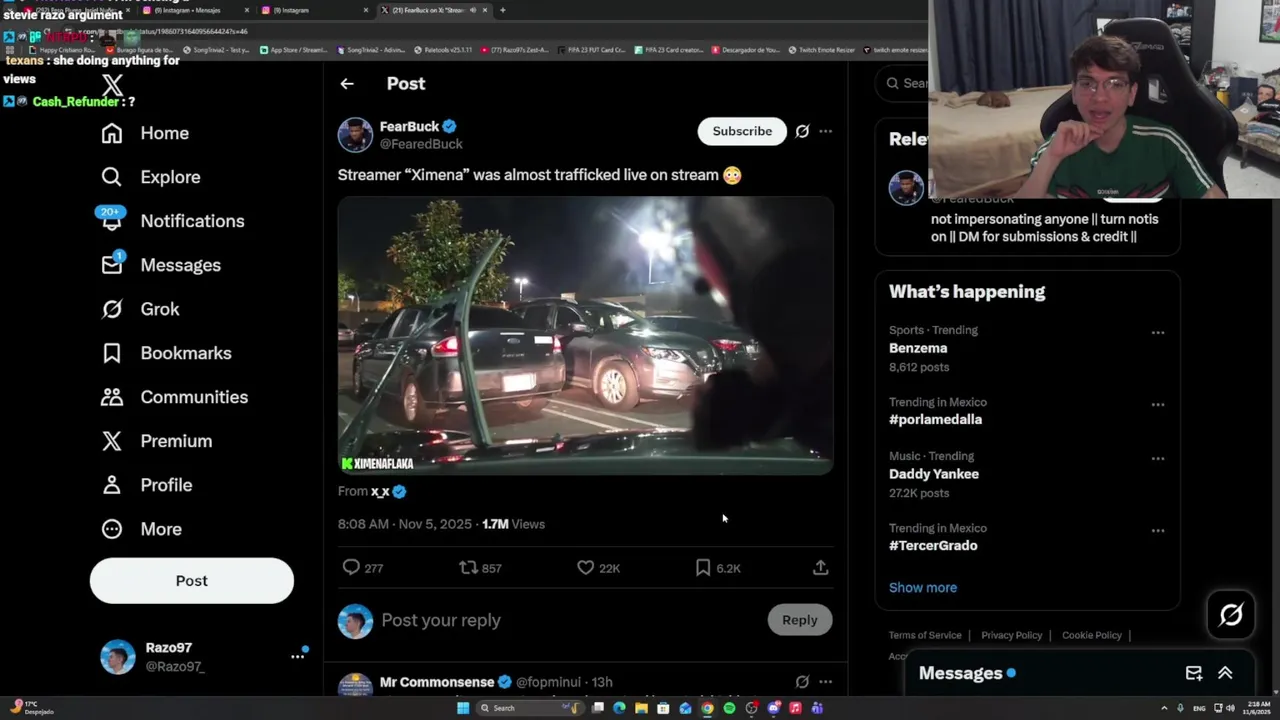
Task: Click the share upload icon on post
Action: click(x=820, y=568)
